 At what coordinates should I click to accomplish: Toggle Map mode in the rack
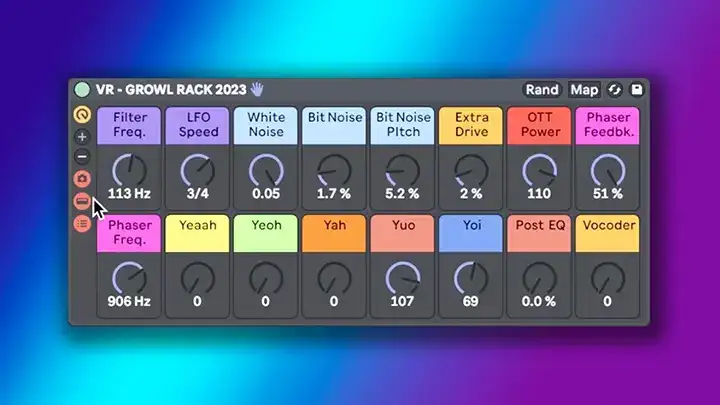pyautogui.click(x=584, y=90)
